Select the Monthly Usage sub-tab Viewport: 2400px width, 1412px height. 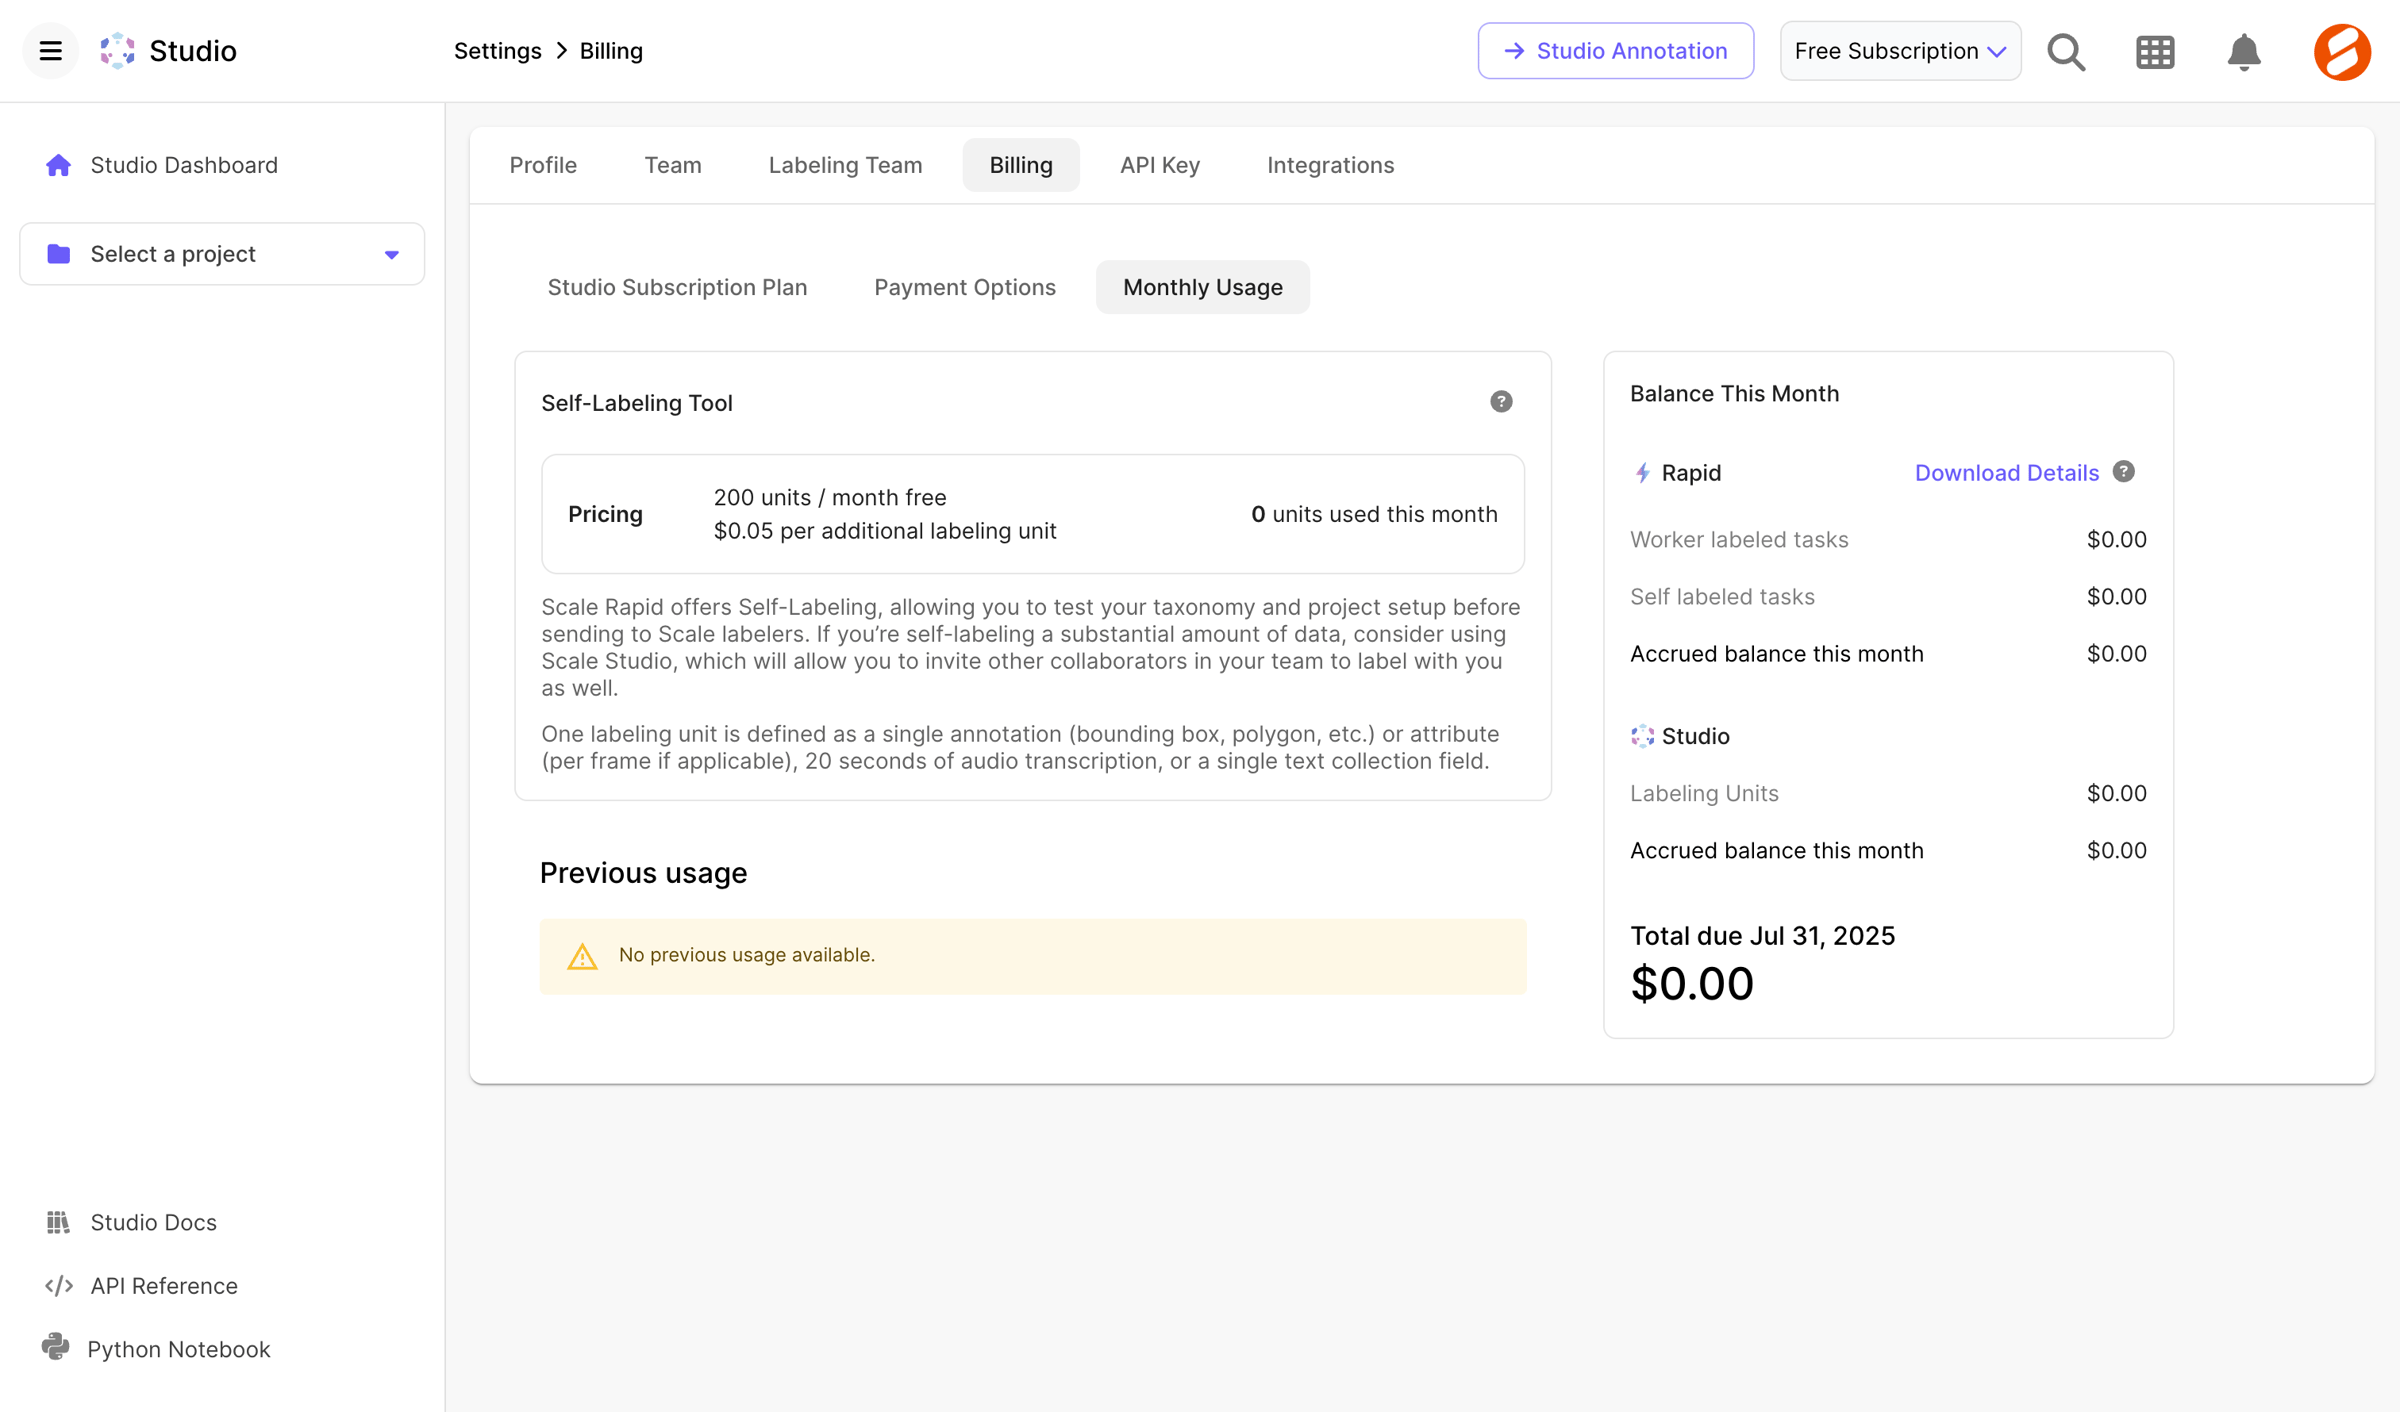pos(1203,287)
